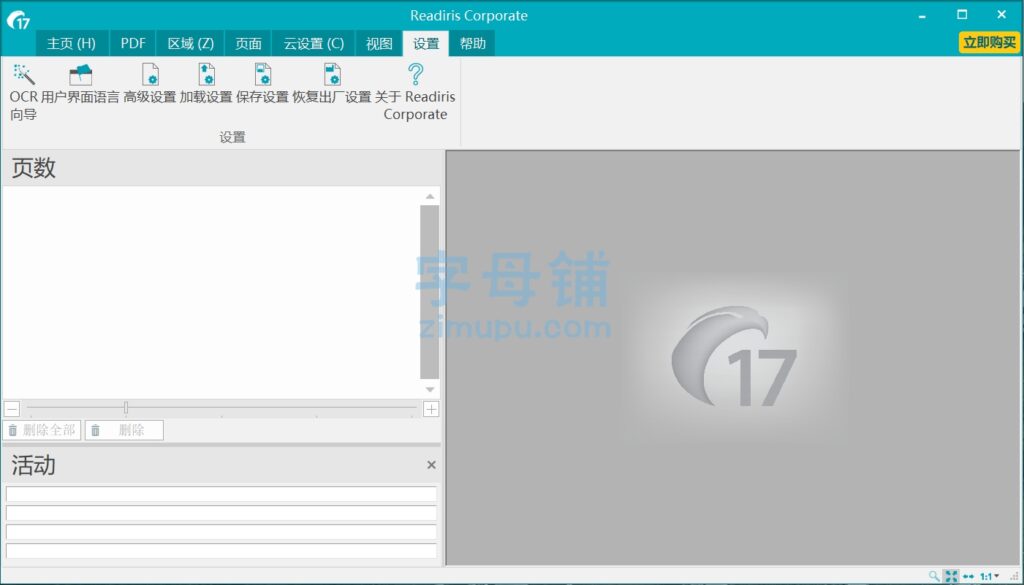Screen dimensions: 1024x585
Task: Open the 云设置 (C) tab
Action: click(x=313, y=44)
